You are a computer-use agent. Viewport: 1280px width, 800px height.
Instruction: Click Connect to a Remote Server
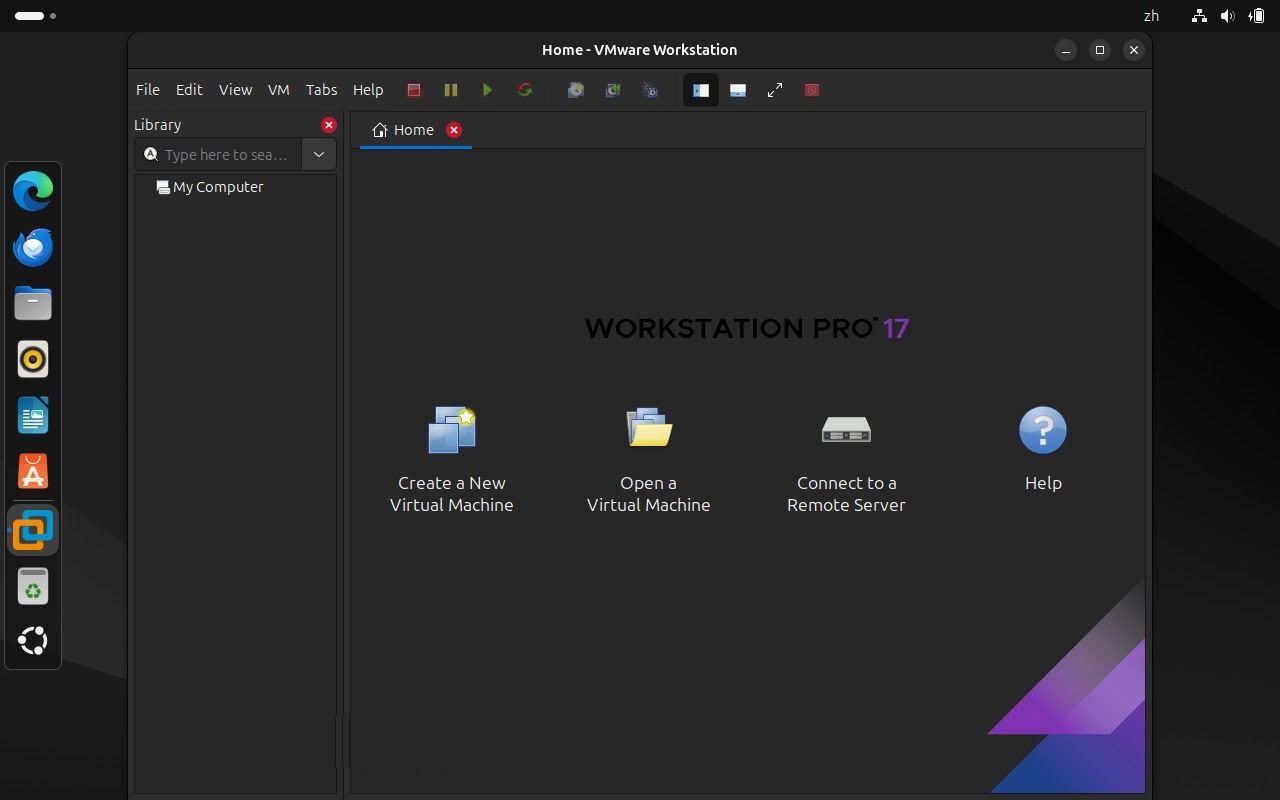click(x=846, y=460)
